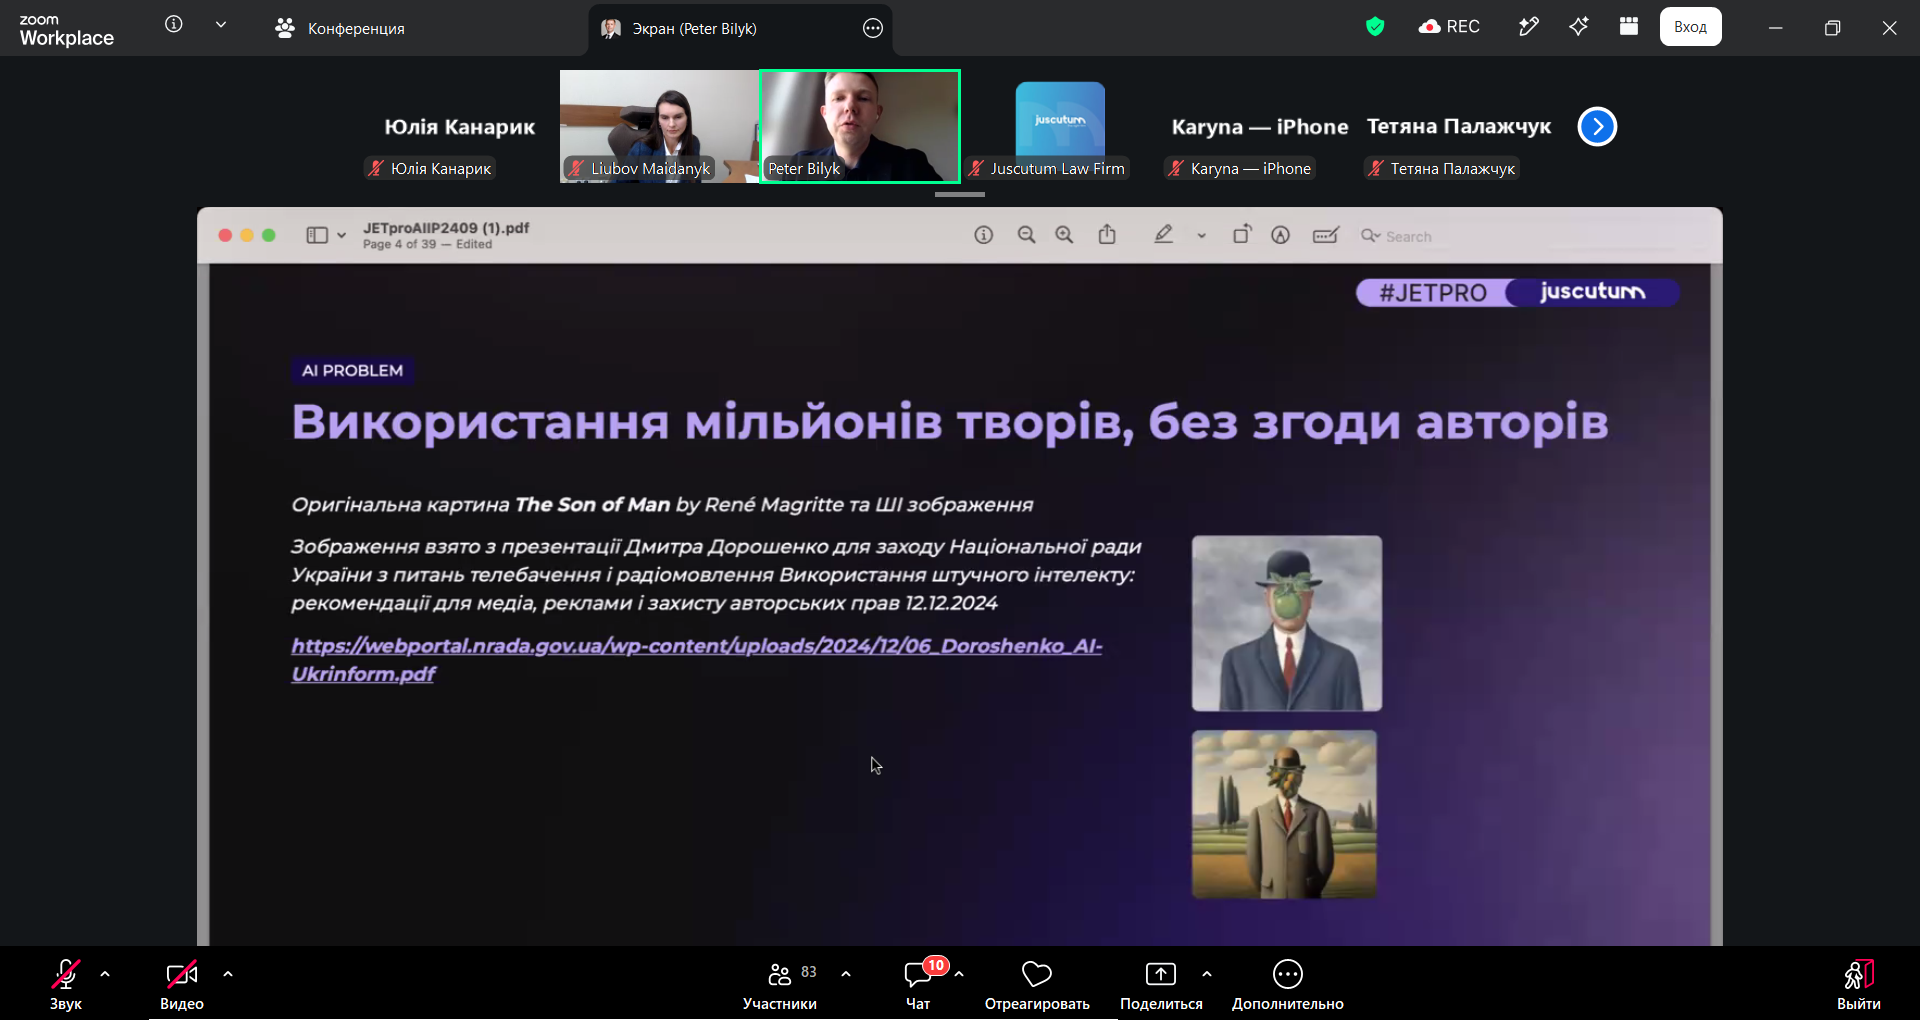The height and width of the screenshot is (1020, 1920).
Task: Select Liubov Maidanyk video thumbnail
Action: (x=659, y=126)
